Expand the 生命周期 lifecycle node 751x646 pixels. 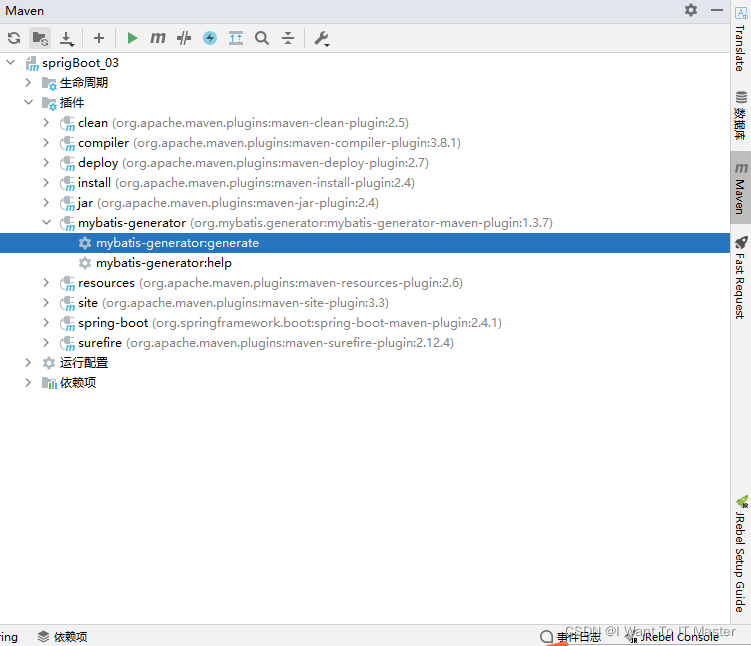tap(28, 82)
